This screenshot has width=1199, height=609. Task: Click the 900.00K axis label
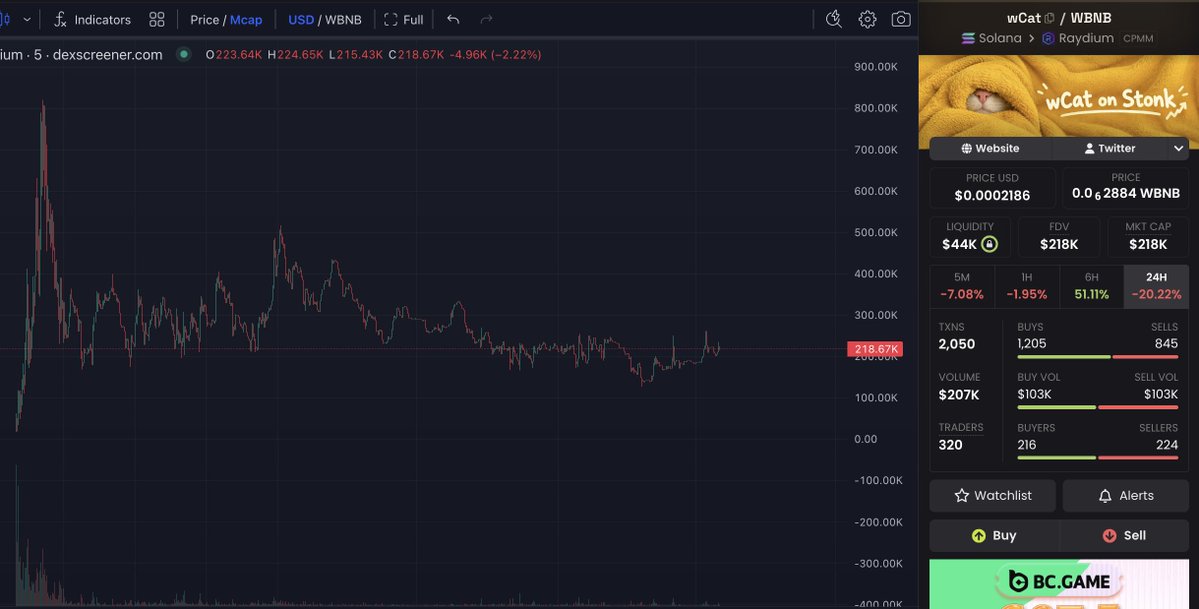[876, 67]
